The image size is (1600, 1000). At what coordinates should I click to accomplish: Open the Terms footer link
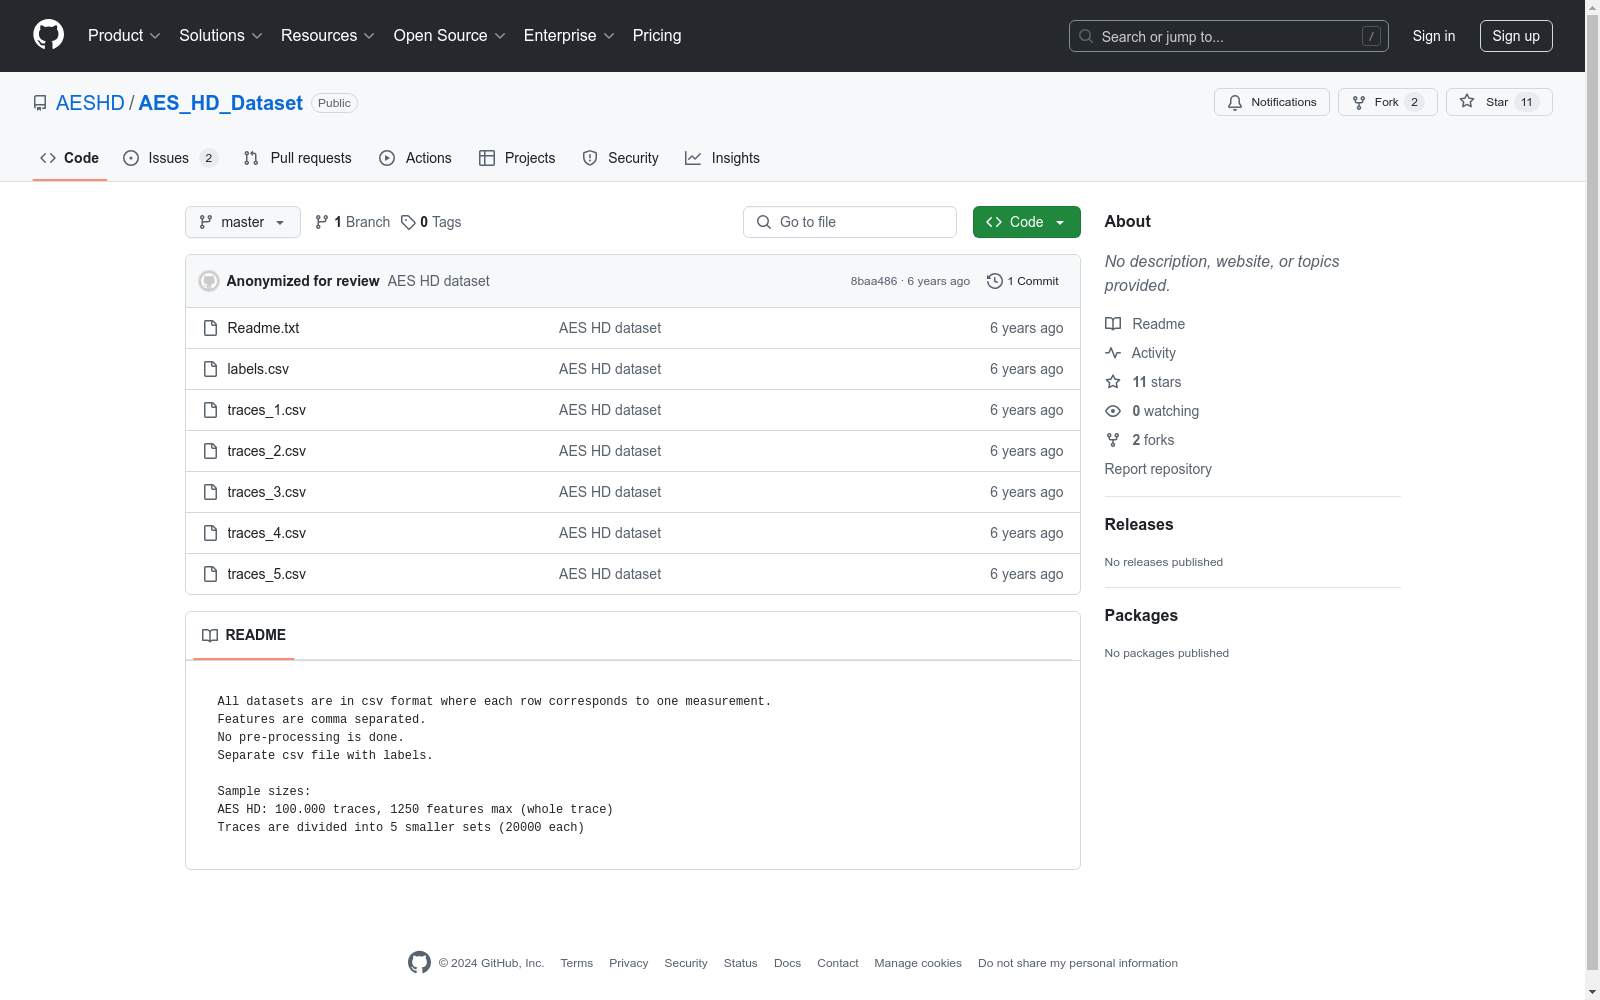pyautogui.click(x=577, y=963)
